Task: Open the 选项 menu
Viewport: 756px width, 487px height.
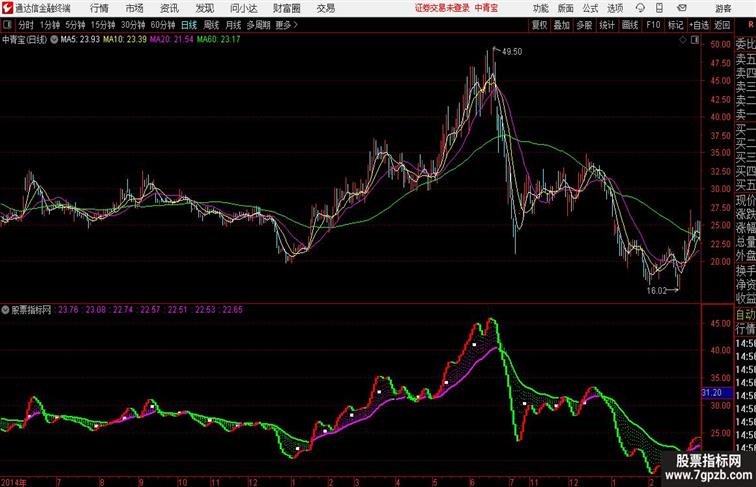Action: click(615, 8)
